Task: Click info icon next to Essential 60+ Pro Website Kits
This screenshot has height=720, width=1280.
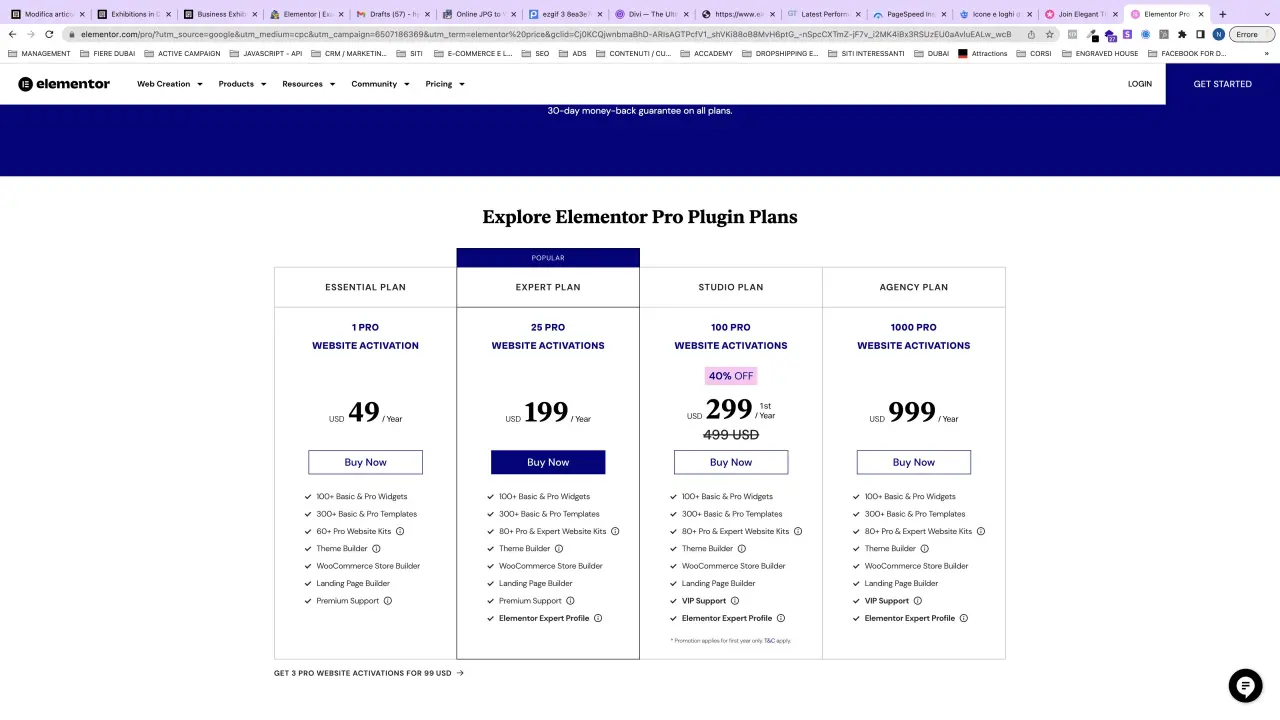Action: (400, 531)
